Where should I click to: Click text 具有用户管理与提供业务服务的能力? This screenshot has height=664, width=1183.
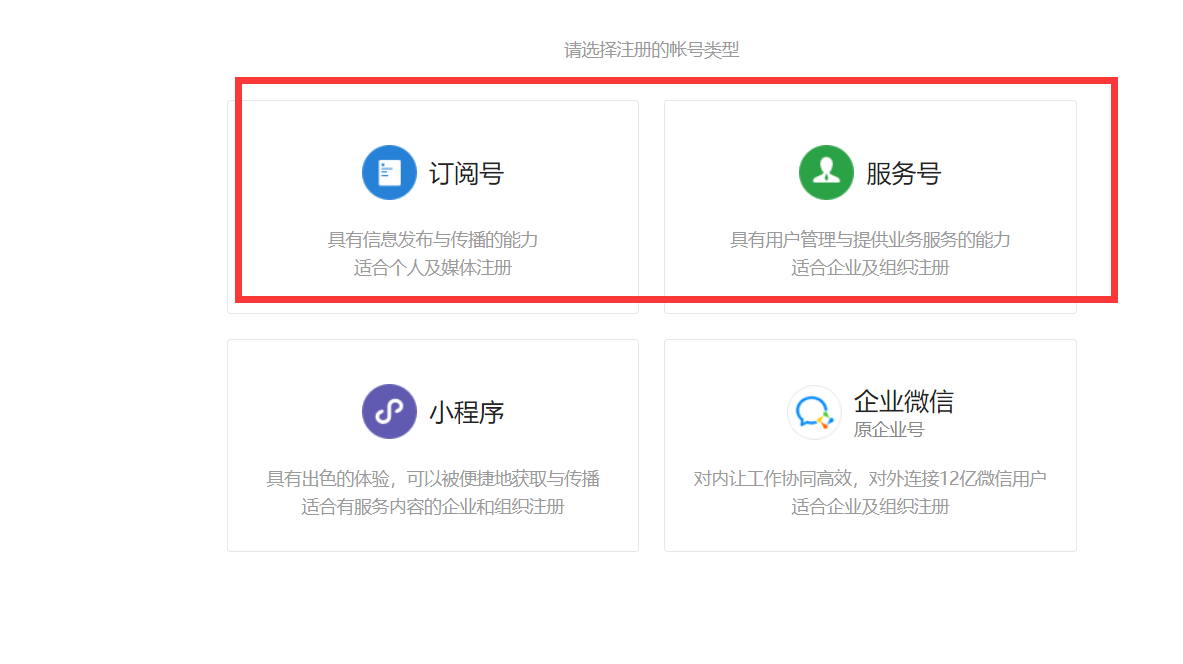click(870, 240)
